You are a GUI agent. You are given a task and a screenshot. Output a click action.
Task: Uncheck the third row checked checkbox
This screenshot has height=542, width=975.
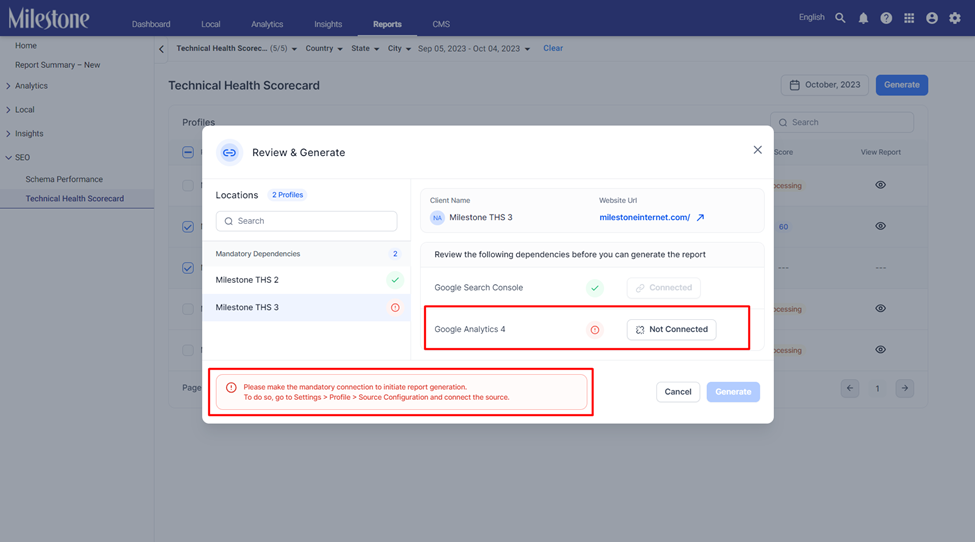[x=188, y=268]
